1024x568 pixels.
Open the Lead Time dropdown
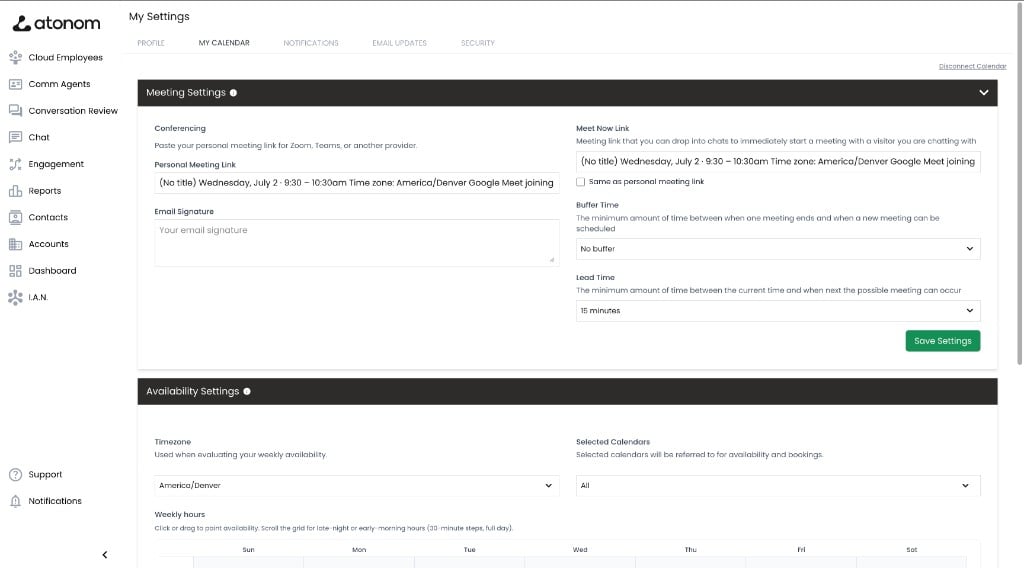click(x=778, y=311)
